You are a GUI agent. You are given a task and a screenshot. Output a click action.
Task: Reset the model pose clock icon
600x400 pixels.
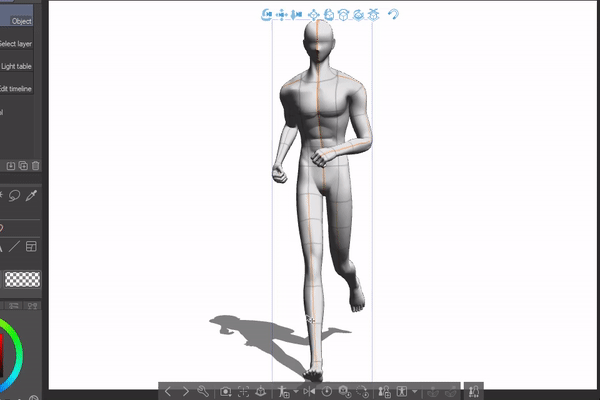pyautogui.click(x=326, y=391)
